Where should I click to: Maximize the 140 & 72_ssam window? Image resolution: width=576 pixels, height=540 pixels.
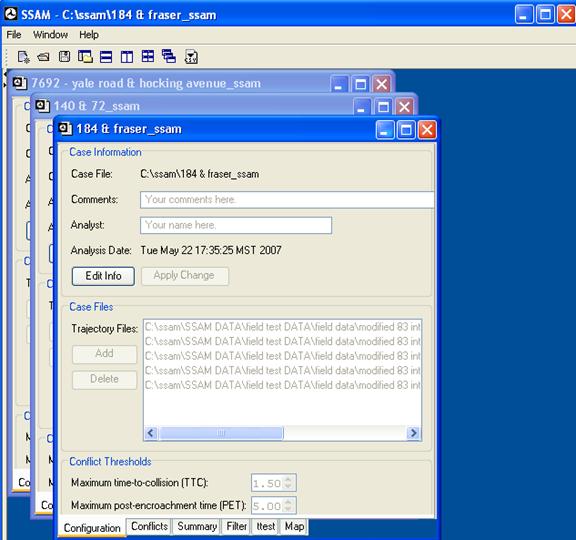(383, 107)
